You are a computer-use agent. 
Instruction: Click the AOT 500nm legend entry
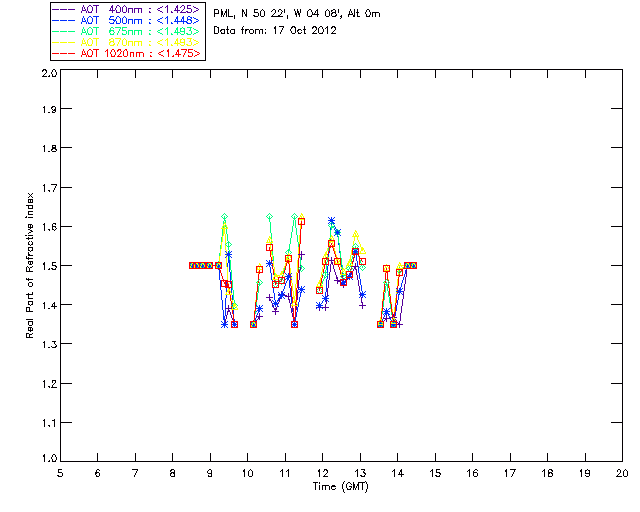(x=127, y=20)
